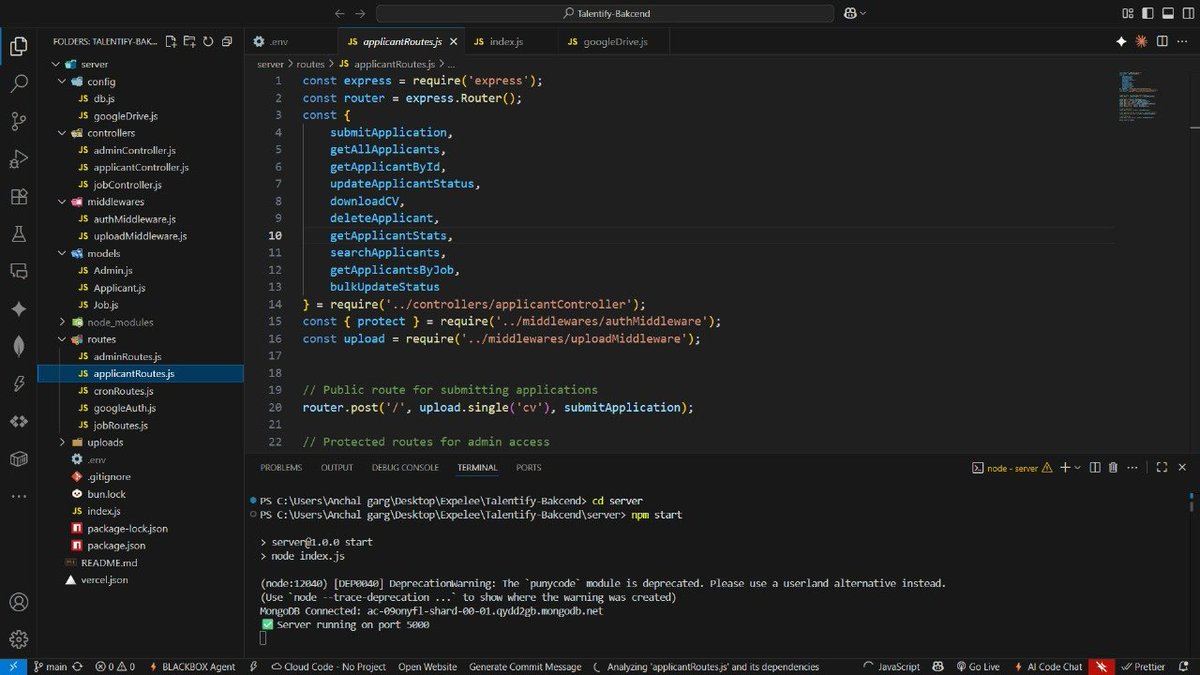Open the Explorer view in activity bar
This screenshot has height=675, width=1200.
(18, 46)
